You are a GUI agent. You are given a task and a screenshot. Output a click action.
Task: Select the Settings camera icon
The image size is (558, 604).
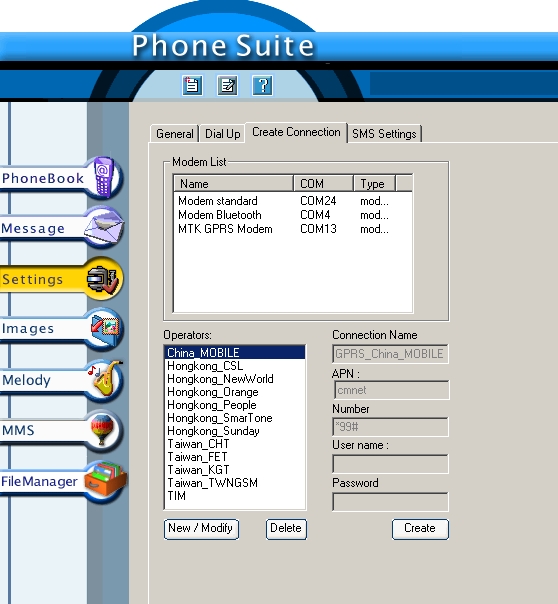[102, 279]
